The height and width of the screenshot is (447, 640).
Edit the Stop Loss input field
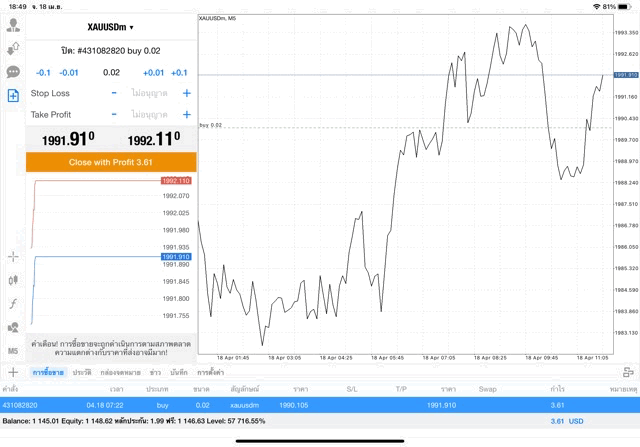coord(149,93)
